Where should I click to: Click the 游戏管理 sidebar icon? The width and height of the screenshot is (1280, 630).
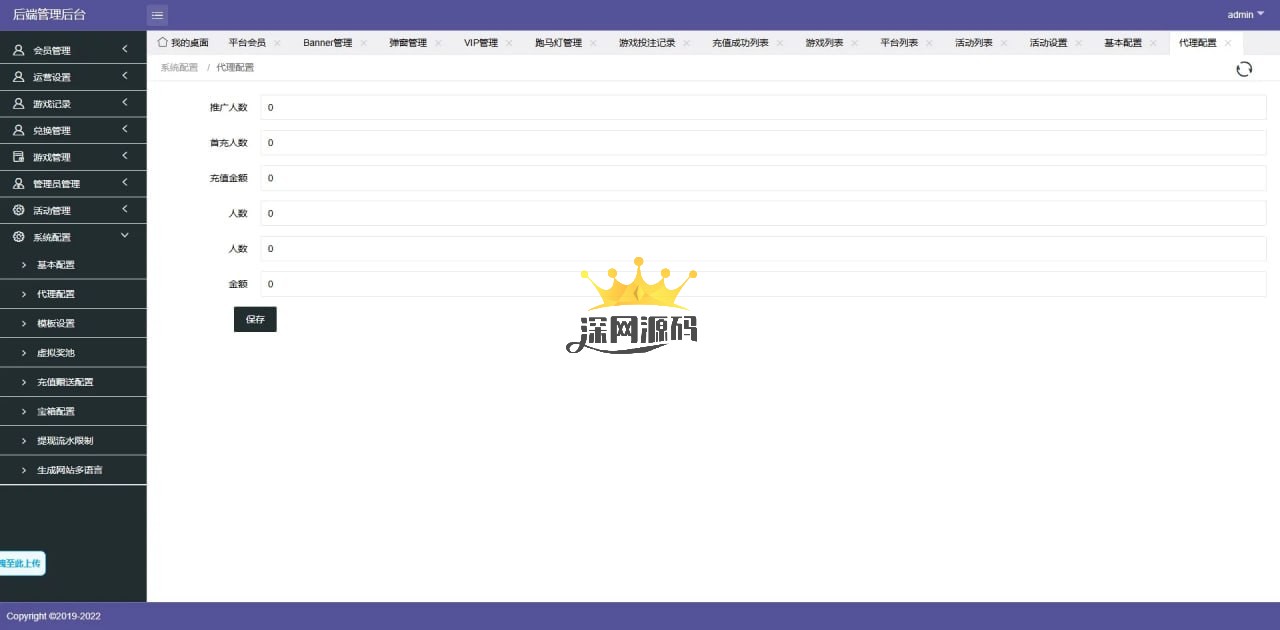pos(18,157)
